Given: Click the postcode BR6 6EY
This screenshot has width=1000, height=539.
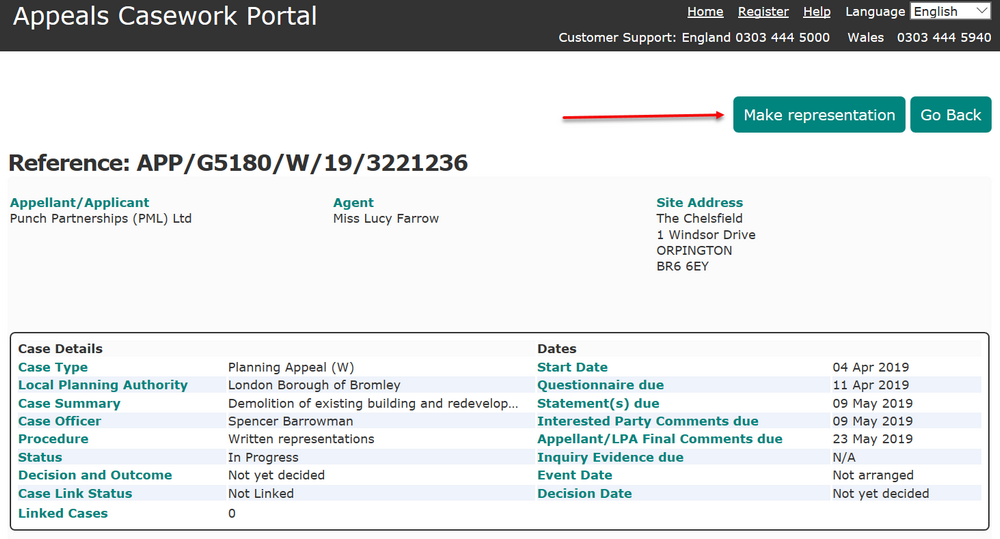Looking at the screenshot, I should pos(682,266).
